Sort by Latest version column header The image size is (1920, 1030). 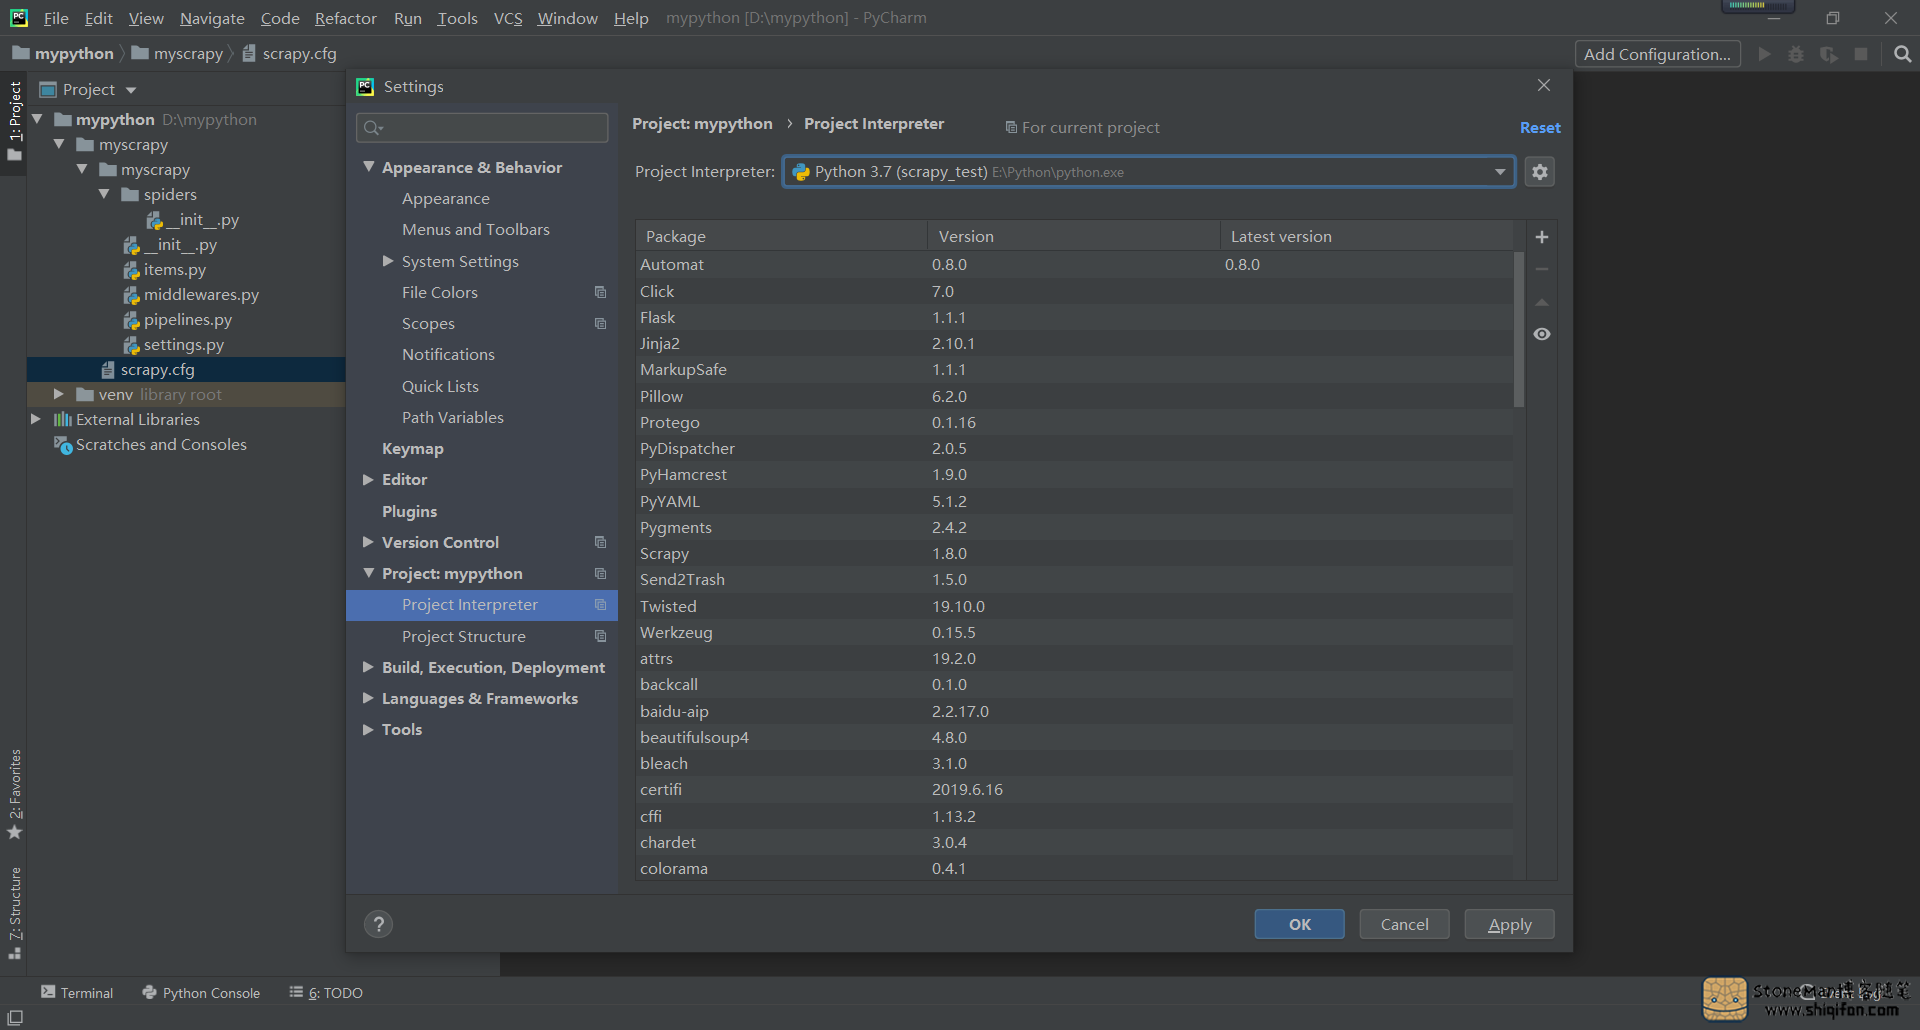coord(1366,236)
